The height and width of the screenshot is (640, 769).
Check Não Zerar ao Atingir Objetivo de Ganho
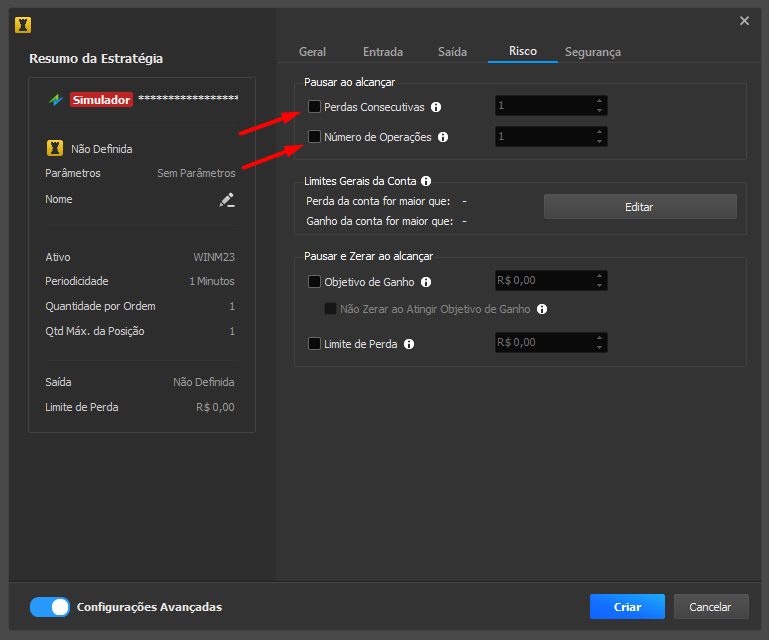coord(331,308)
